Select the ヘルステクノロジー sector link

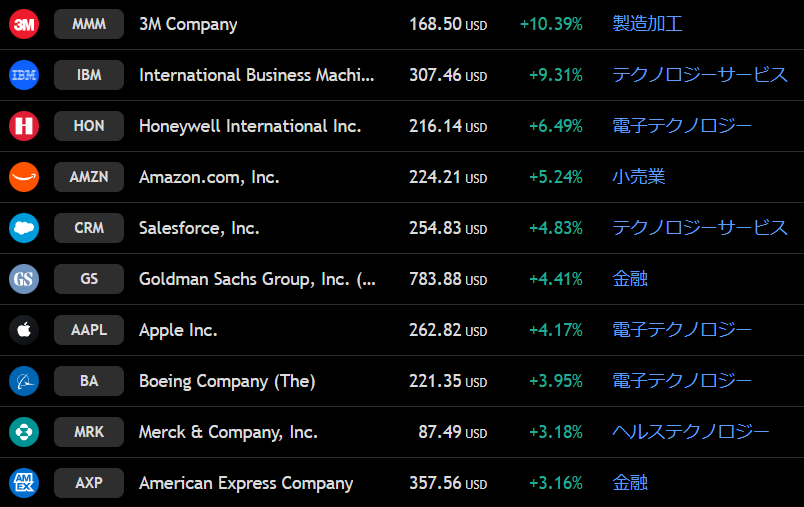pos(690,432)
